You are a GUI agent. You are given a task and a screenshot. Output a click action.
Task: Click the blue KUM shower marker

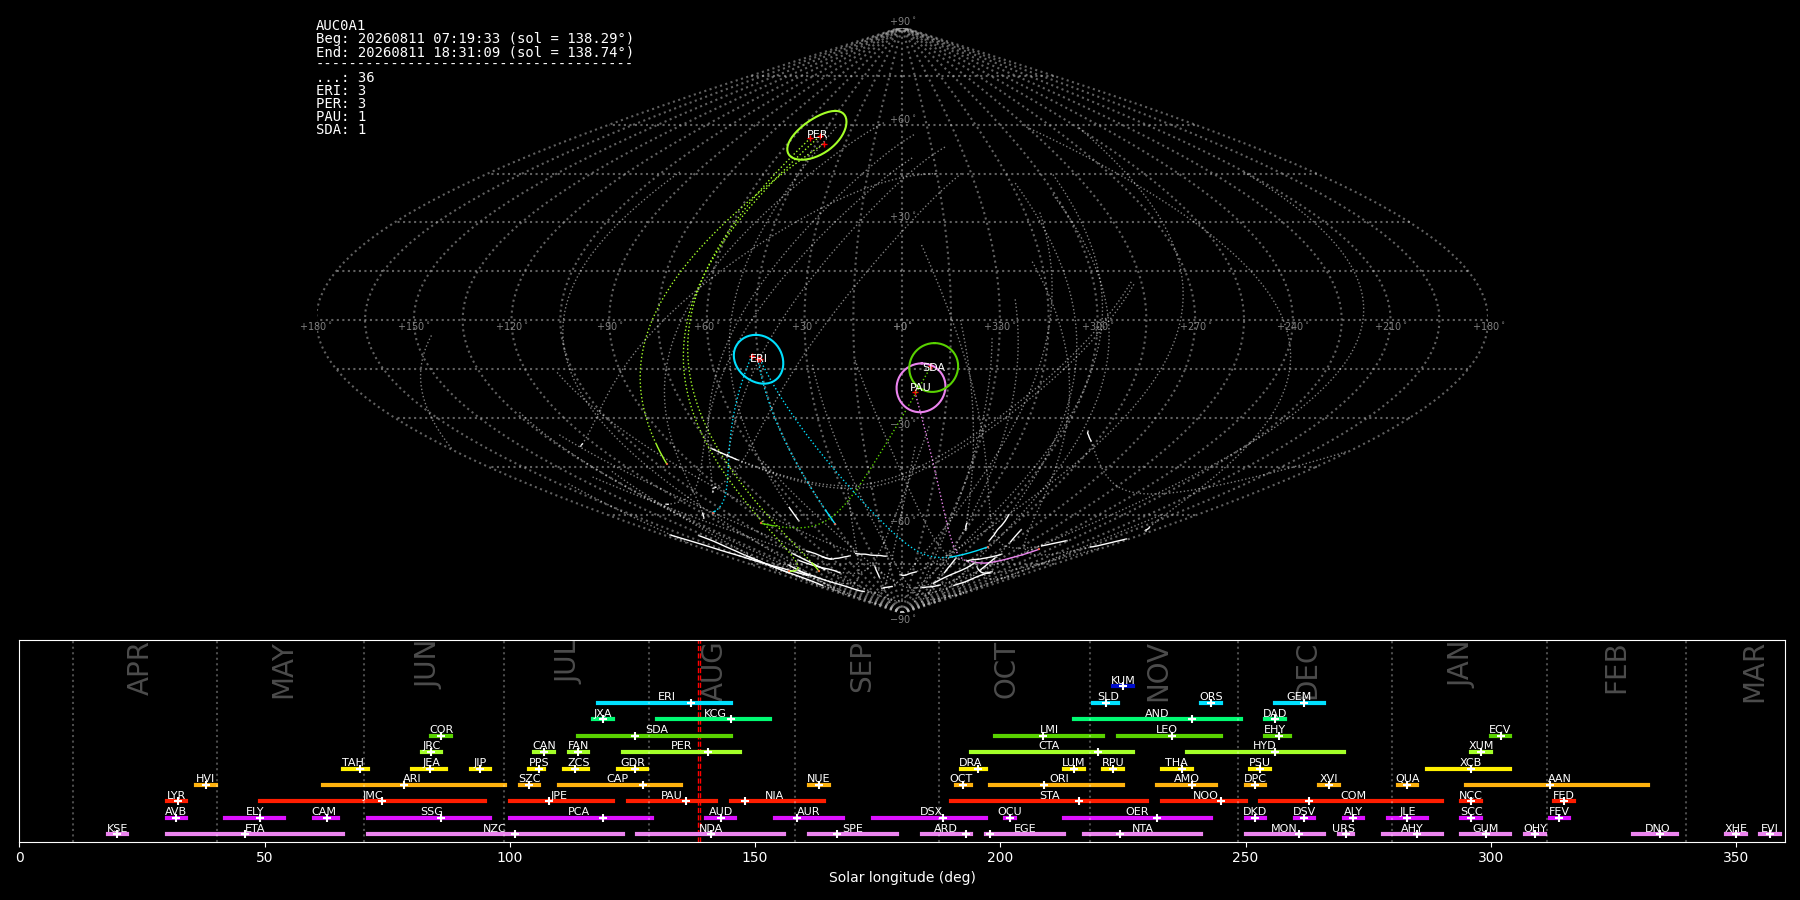pyautogui.click(x=1123, y=686)
